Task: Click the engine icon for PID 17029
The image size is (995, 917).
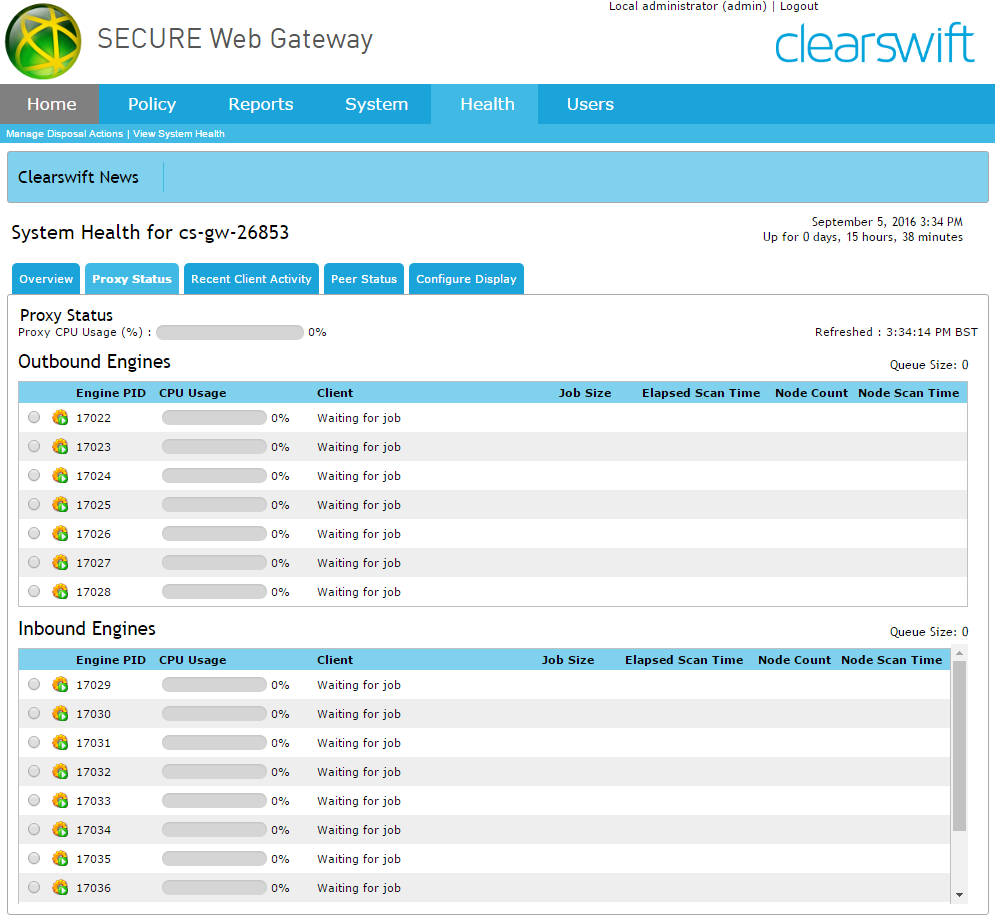Action: tap(60, 685)
